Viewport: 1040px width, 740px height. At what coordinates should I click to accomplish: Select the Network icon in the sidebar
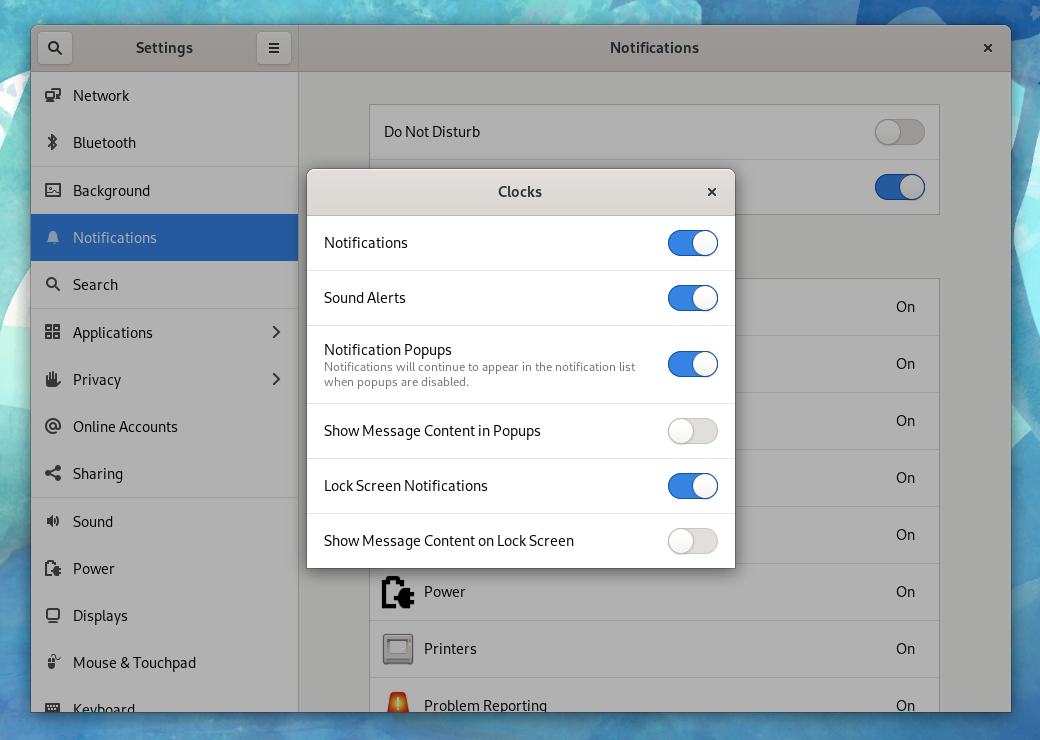tap(52, 95)
